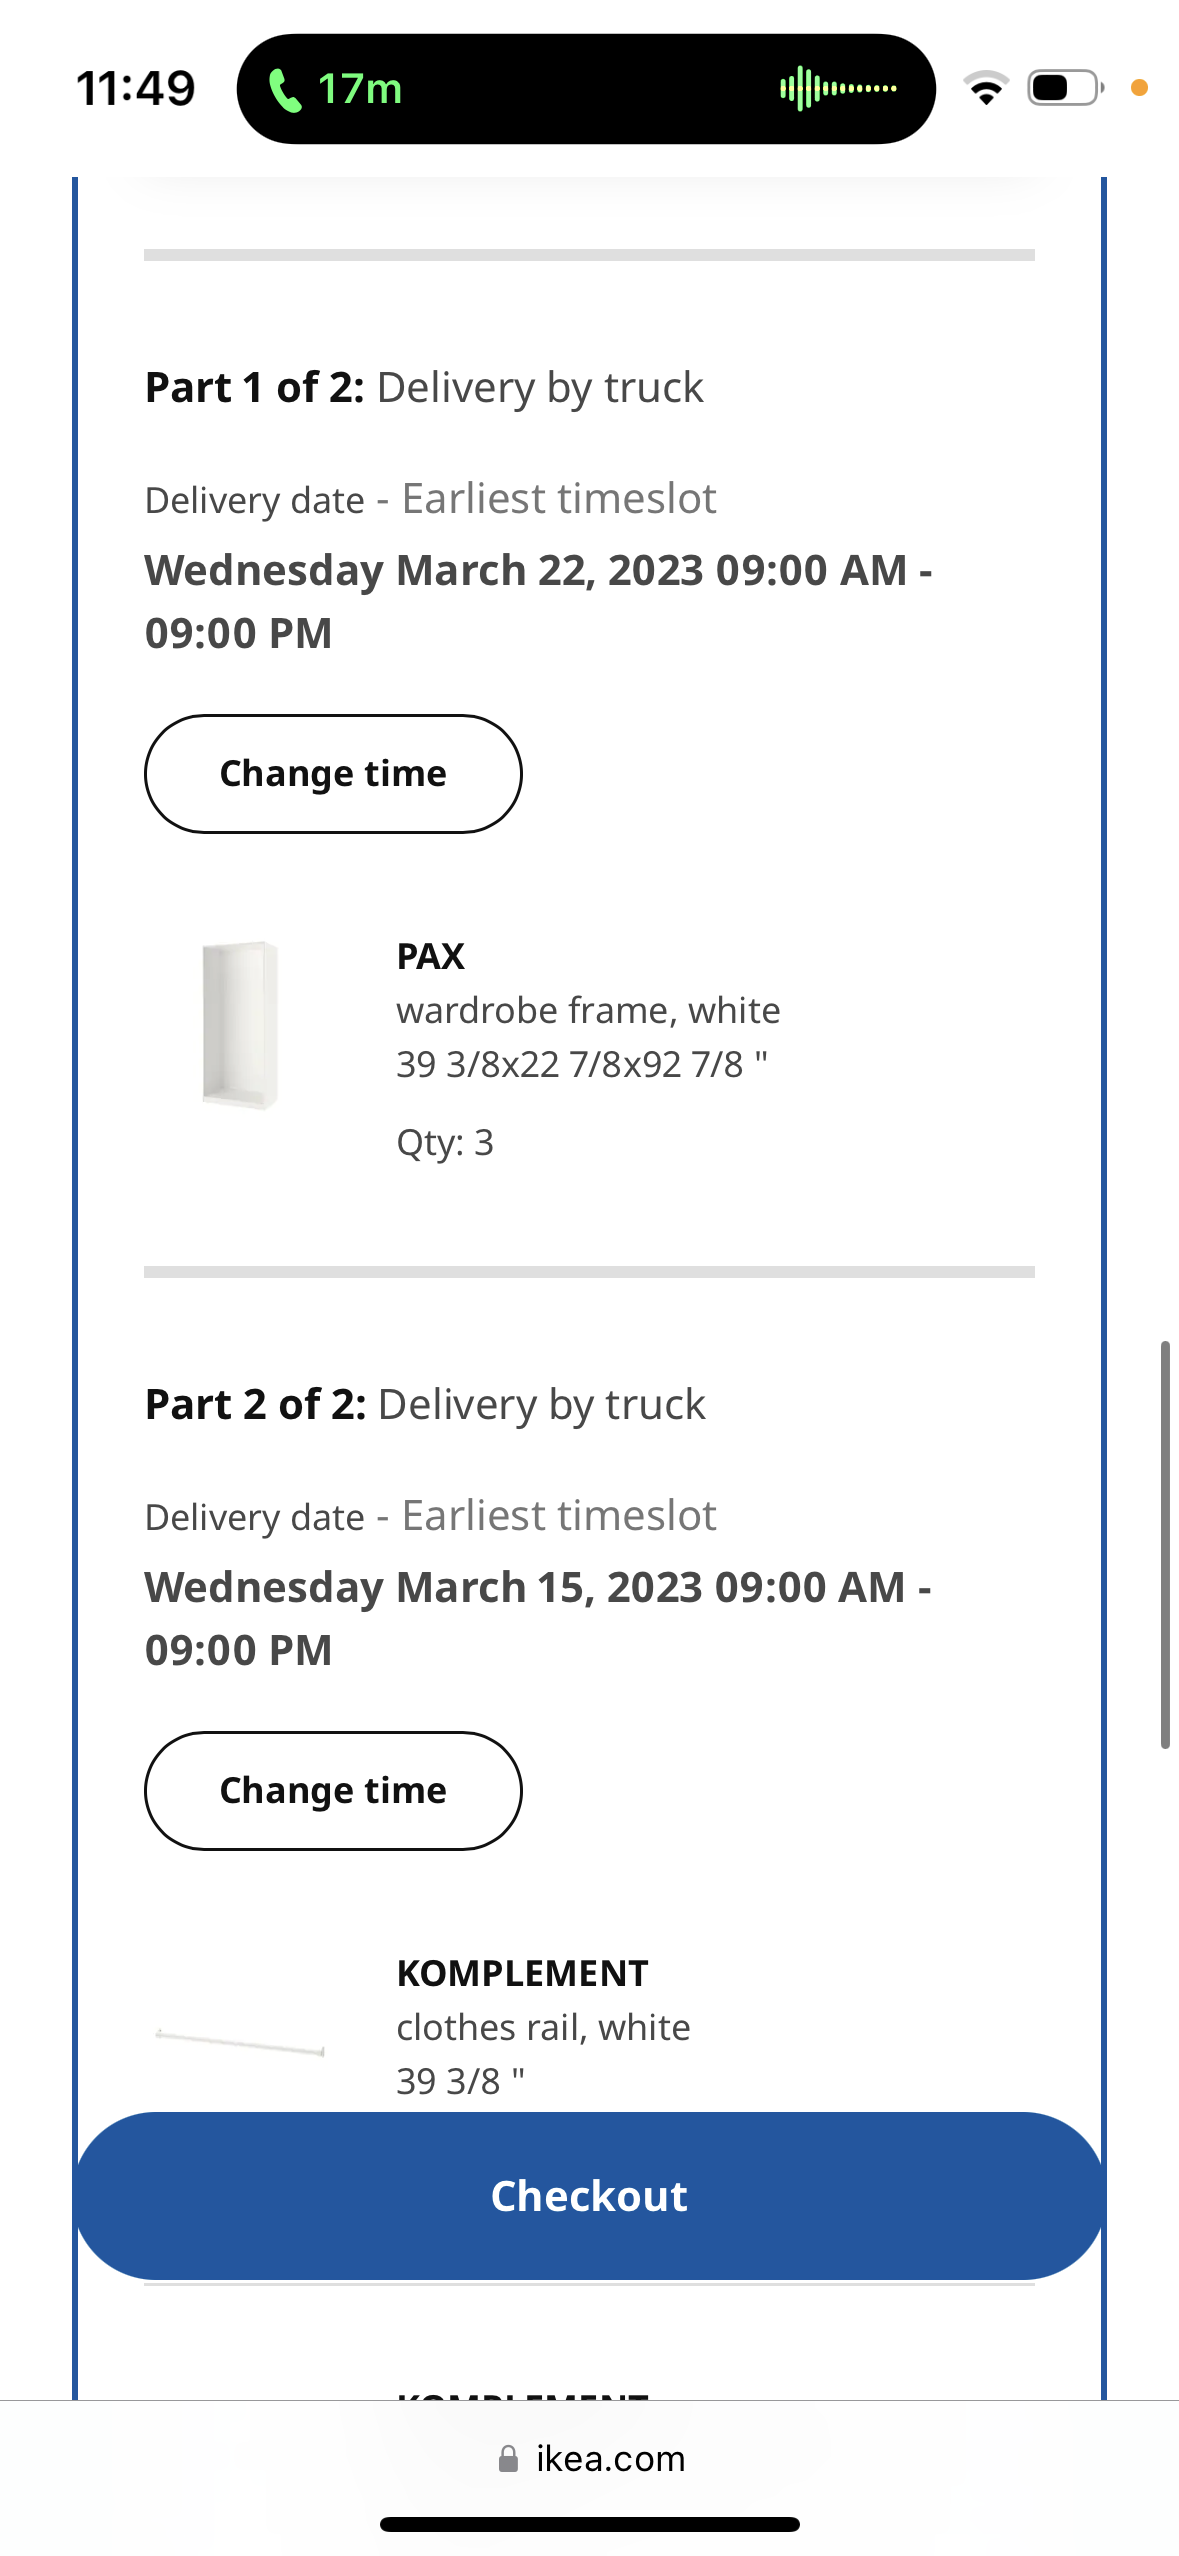The width and height of the screenshot is (1179, 2556).
Task: Open the KOMPLEMENT clothes rail thumbnail
Action: pos(240,2040)
